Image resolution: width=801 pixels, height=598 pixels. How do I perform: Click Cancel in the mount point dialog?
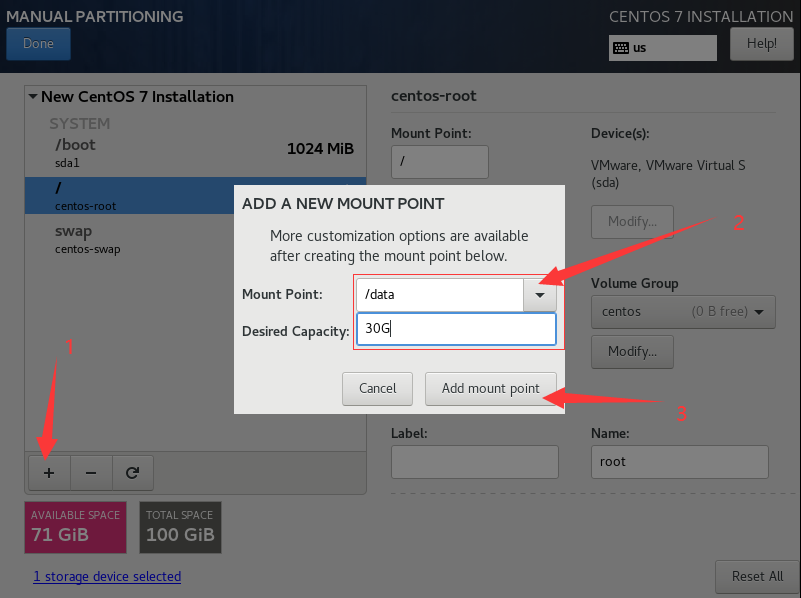378,389
